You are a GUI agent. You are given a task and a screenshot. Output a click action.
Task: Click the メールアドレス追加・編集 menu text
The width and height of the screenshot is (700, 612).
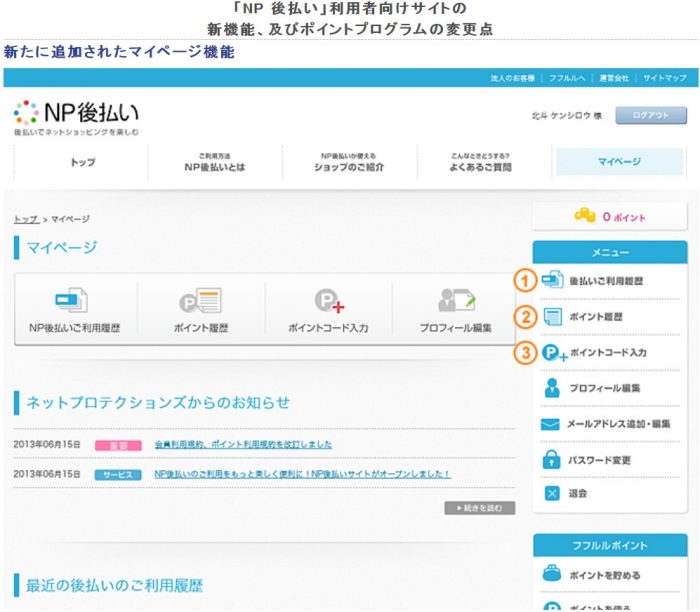(618, 424)
